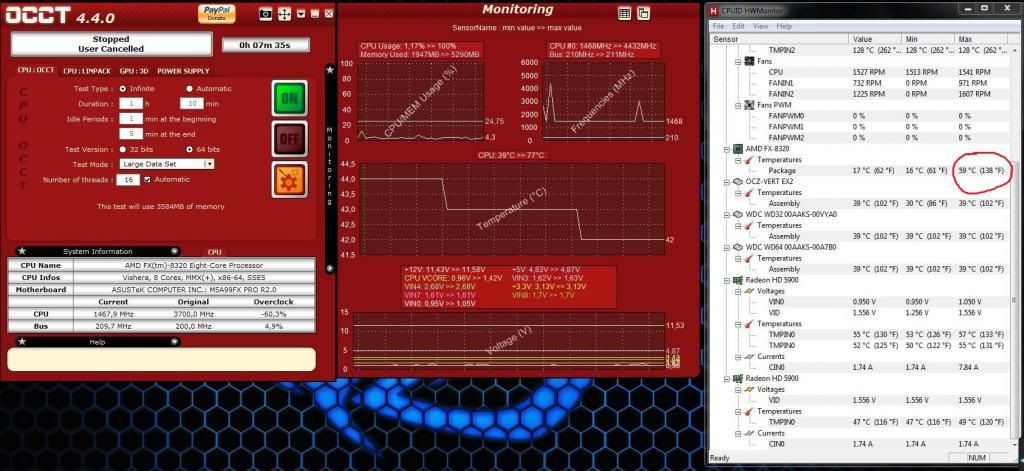Select the Infinite test type radio
Viewport: 1024px width, 471px height.
click(123, 88)
